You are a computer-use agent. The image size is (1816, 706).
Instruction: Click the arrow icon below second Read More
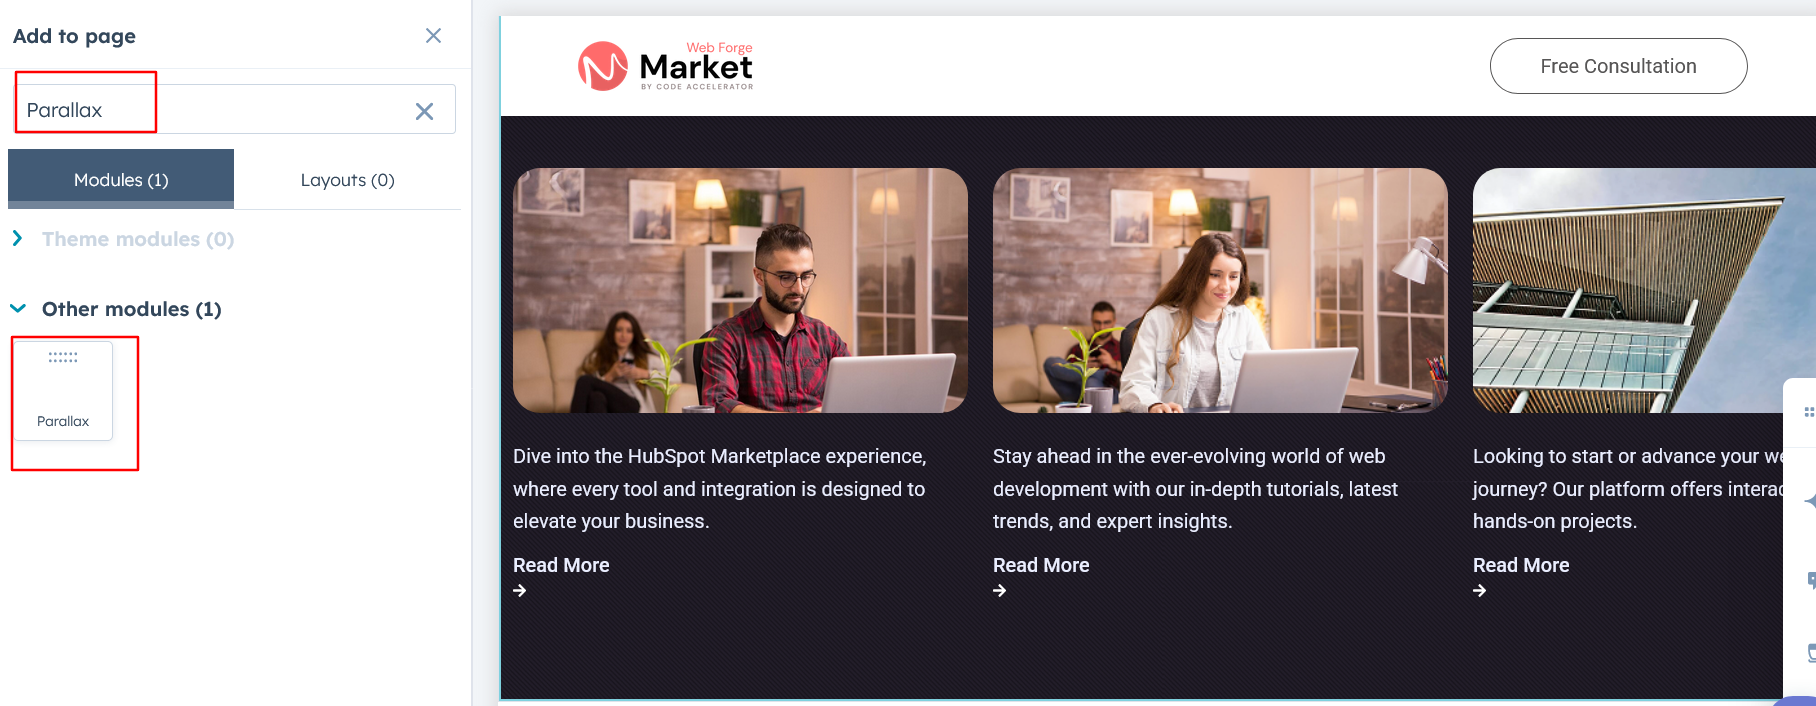[1000, 591]
